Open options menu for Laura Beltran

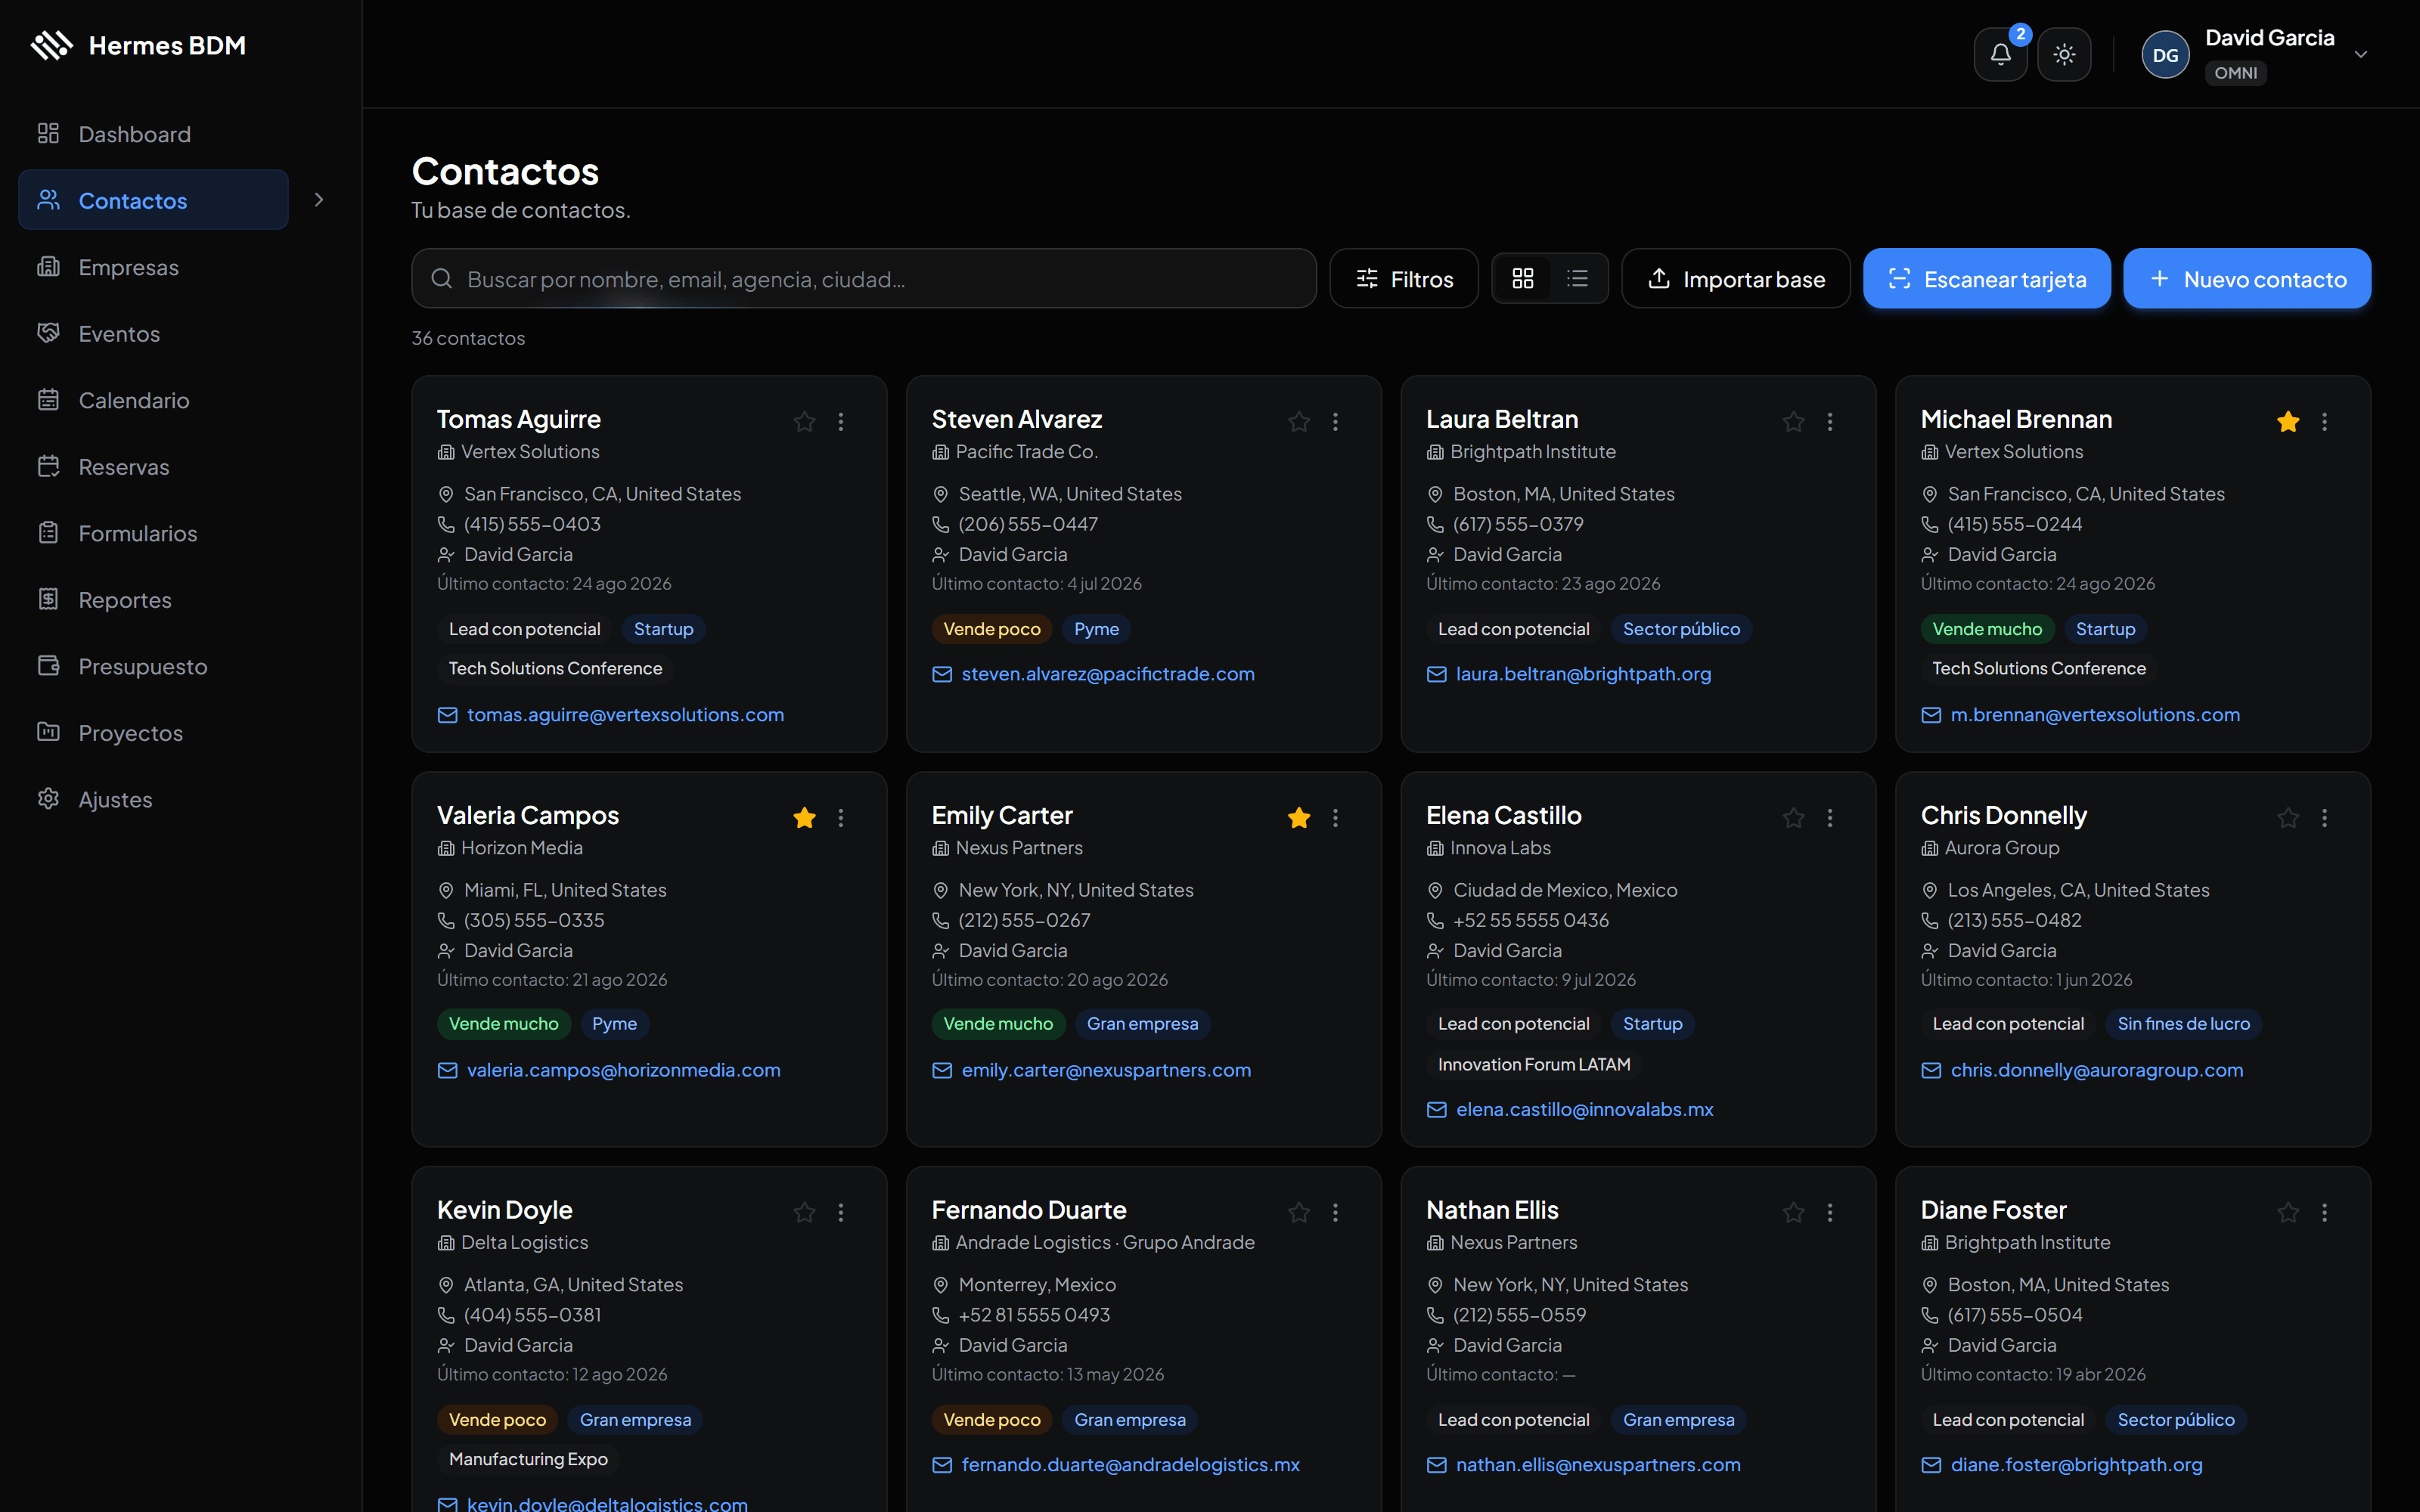point(1830,422)
